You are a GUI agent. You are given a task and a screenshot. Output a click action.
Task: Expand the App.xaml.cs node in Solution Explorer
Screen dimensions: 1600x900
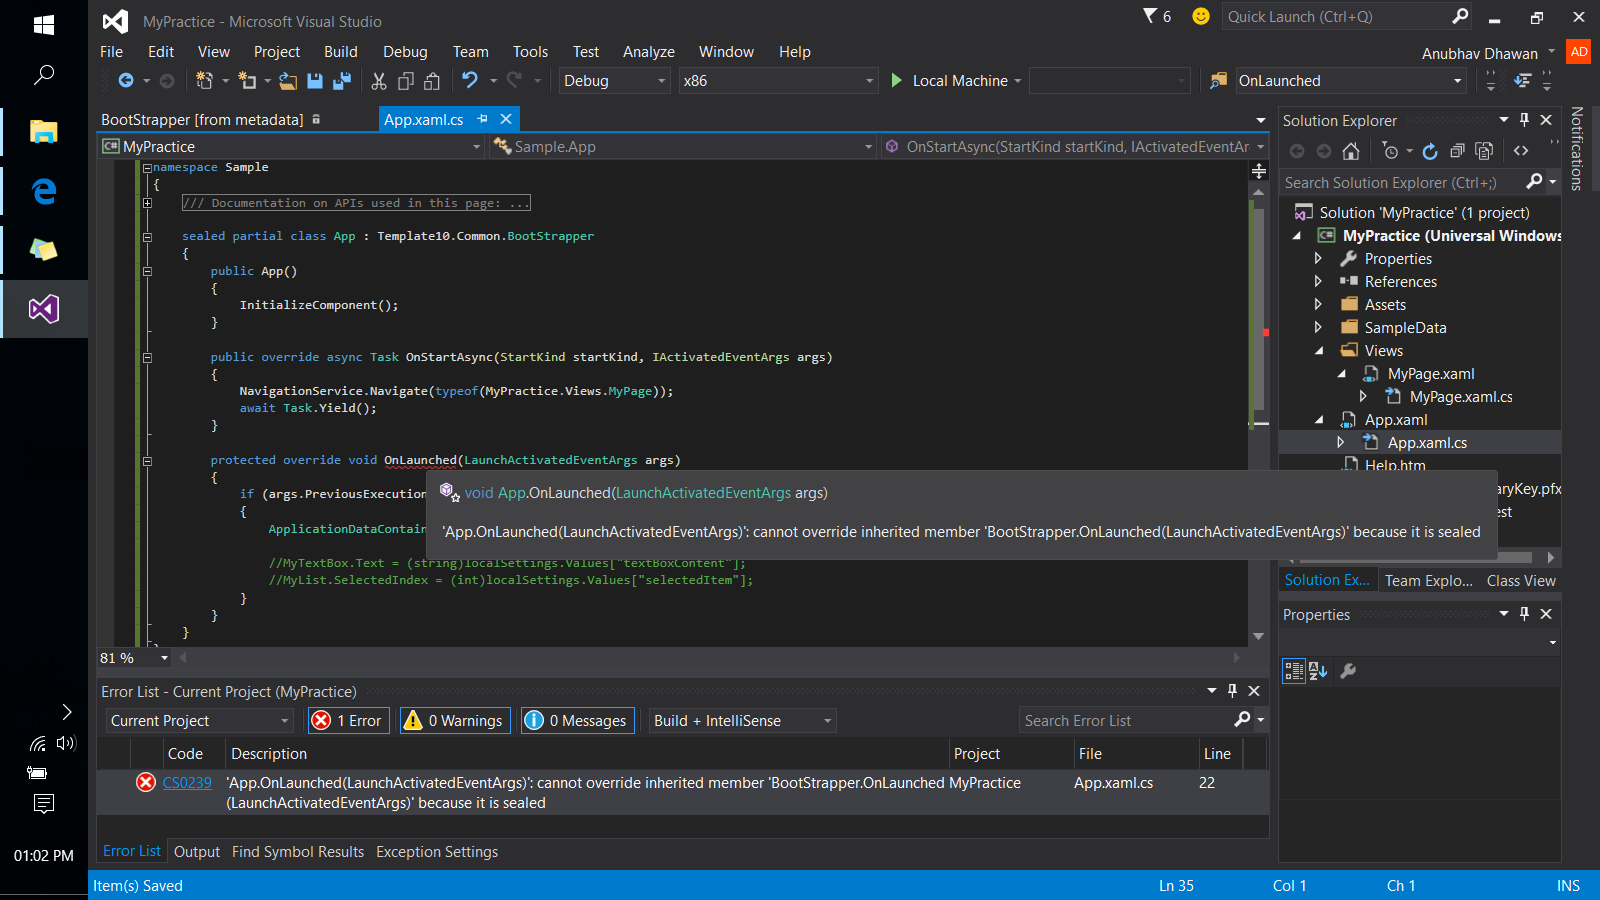point(1341,443)
